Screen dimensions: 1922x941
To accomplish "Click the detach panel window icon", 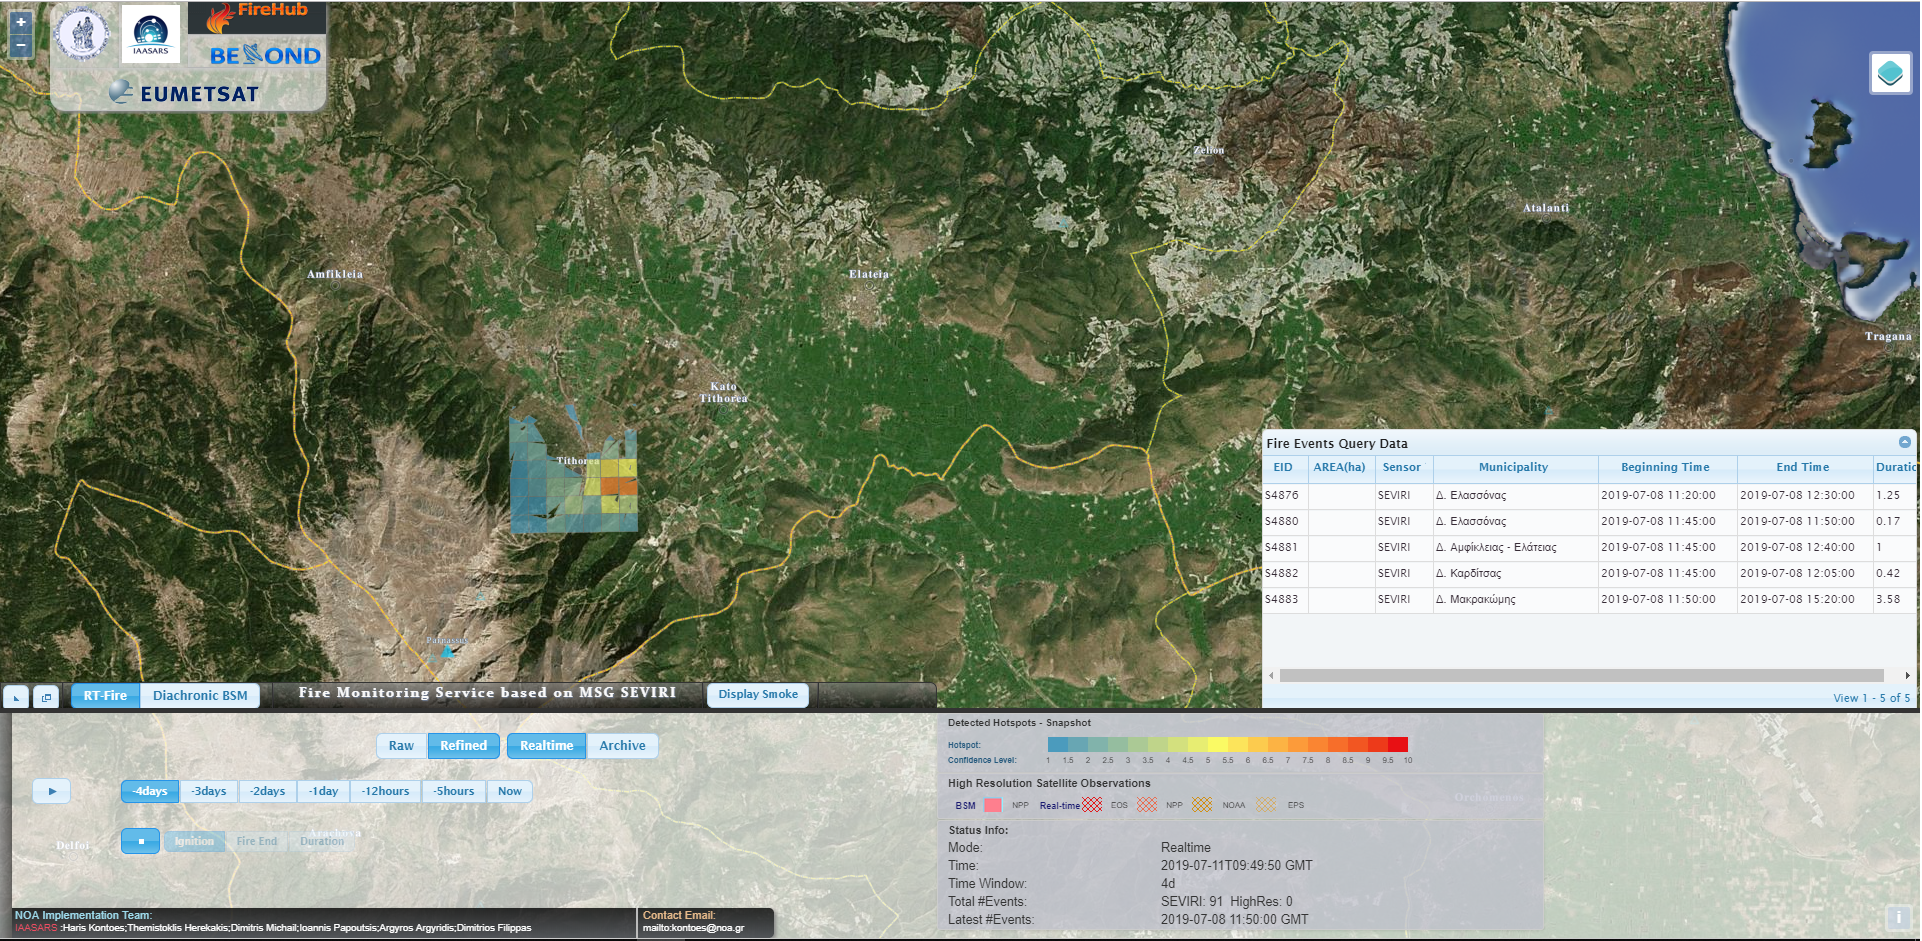I will [46, 697].
